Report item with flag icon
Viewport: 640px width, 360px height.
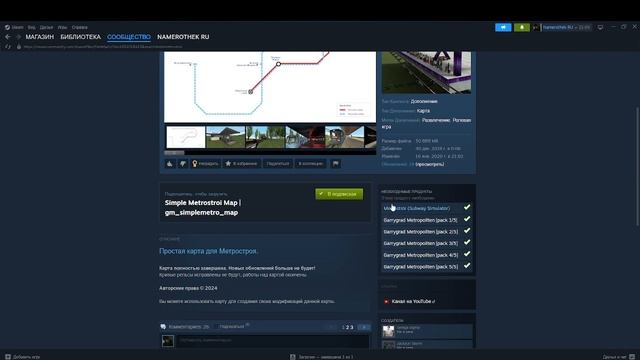coord(336,164)
